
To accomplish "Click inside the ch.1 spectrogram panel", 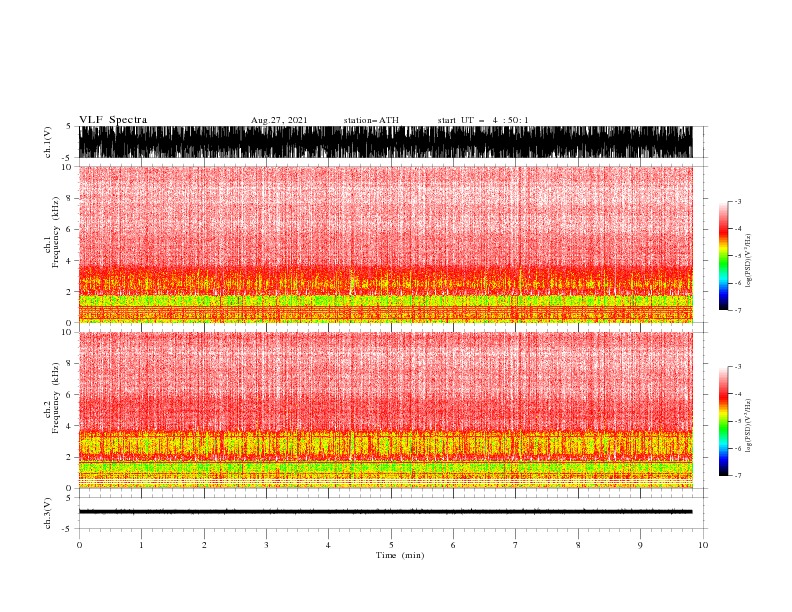I will pyautogui.click(x=385, y=244).
